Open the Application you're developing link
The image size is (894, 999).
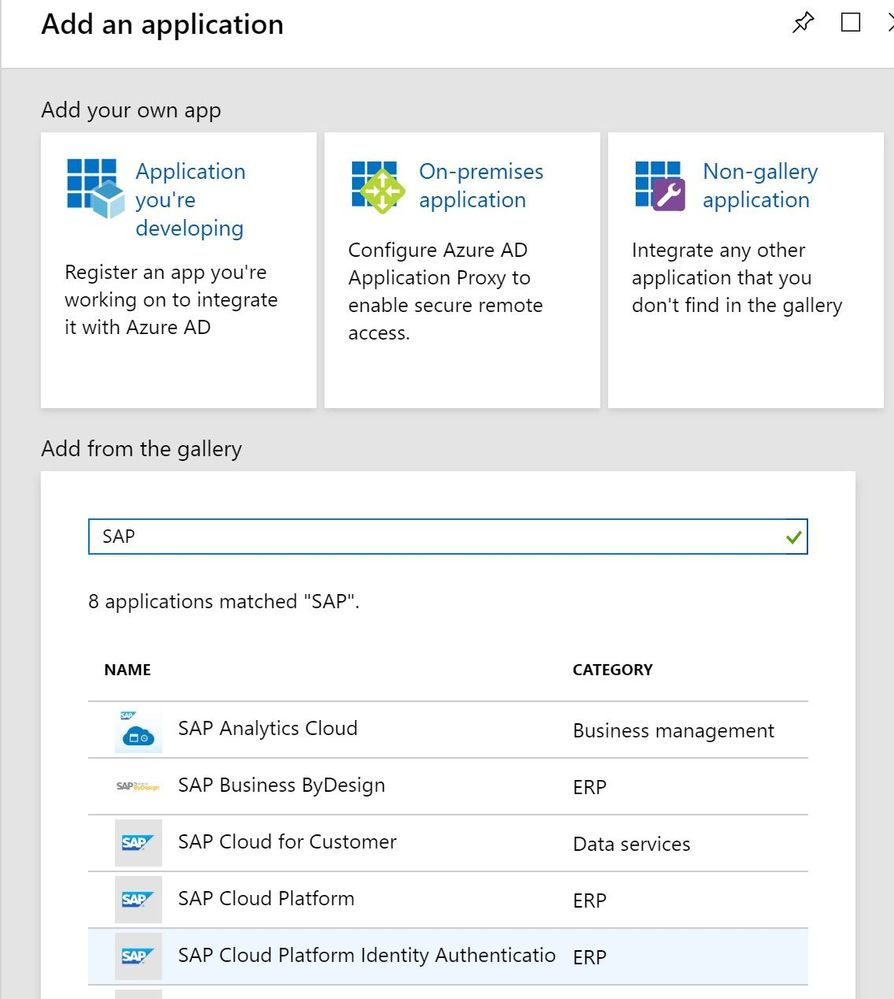(x=190, y=200)
